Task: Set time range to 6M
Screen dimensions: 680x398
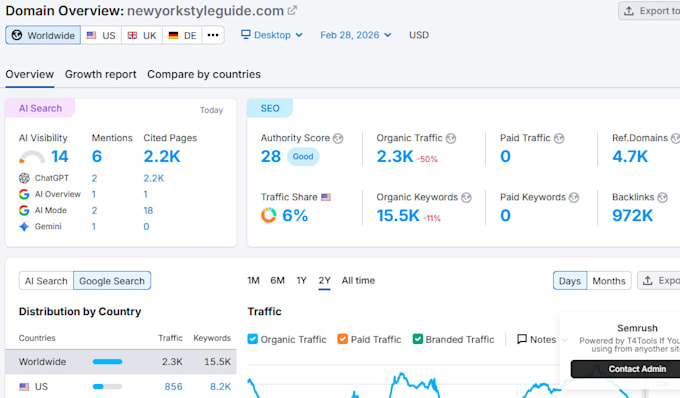Action: click(x=278, y=281)
